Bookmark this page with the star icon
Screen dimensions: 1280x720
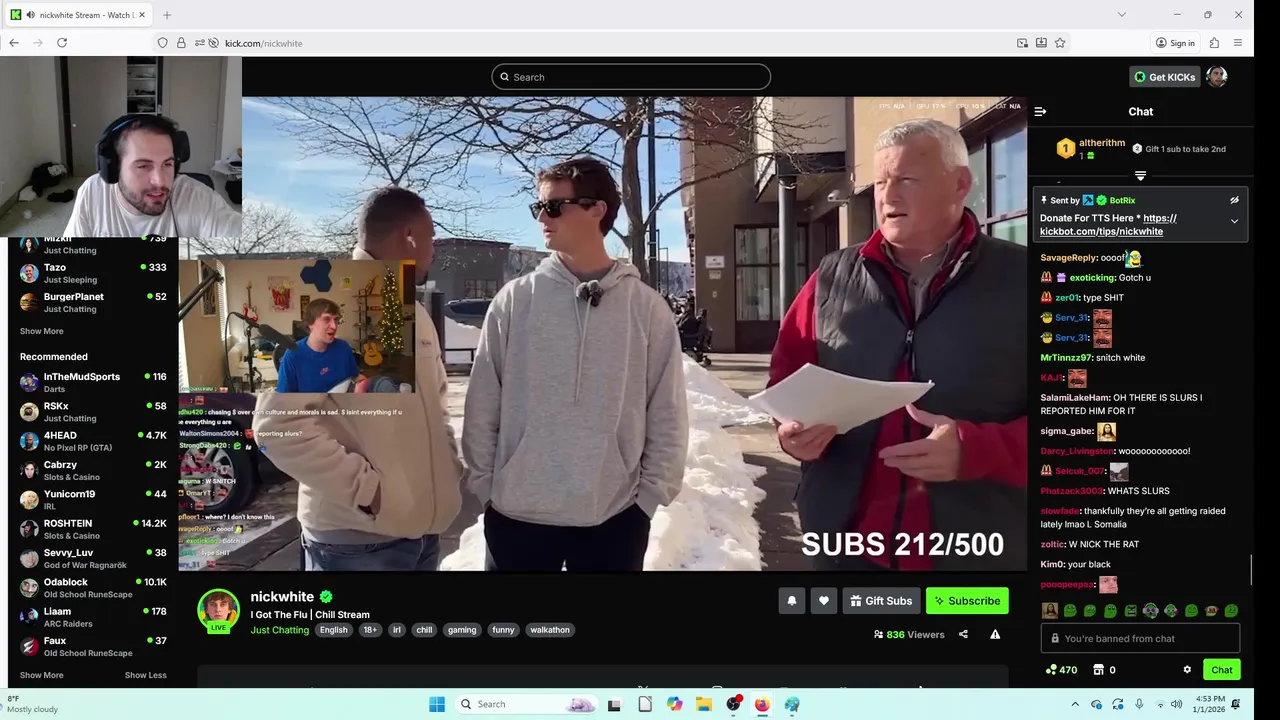[1060, 43]
